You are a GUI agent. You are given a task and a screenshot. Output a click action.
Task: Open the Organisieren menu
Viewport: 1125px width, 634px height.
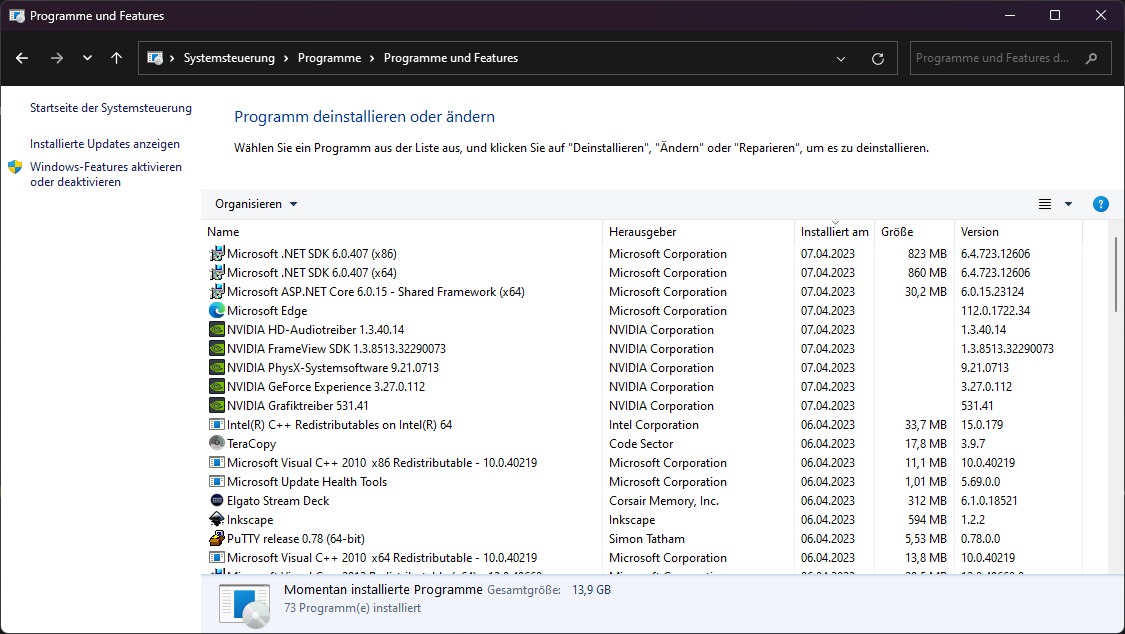click(x=255, y=204)
